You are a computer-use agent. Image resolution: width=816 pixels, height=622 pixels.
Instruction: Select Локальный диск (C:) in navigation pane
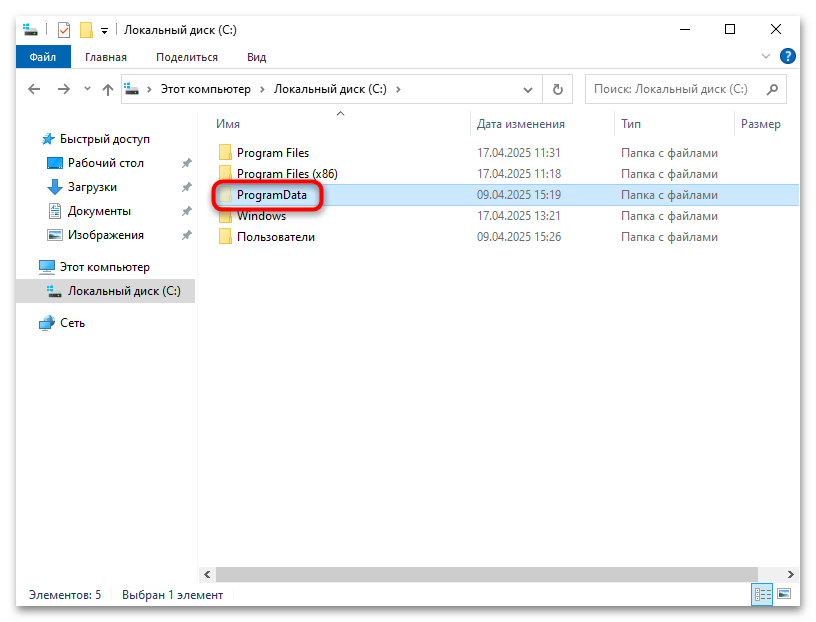tap(124, 291)
